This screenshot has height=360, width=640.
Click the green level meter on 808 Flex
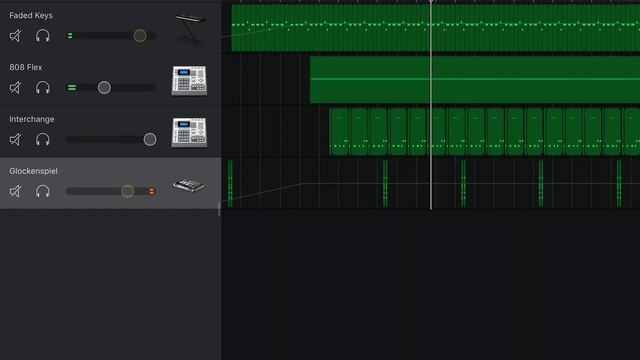(72, 87)
